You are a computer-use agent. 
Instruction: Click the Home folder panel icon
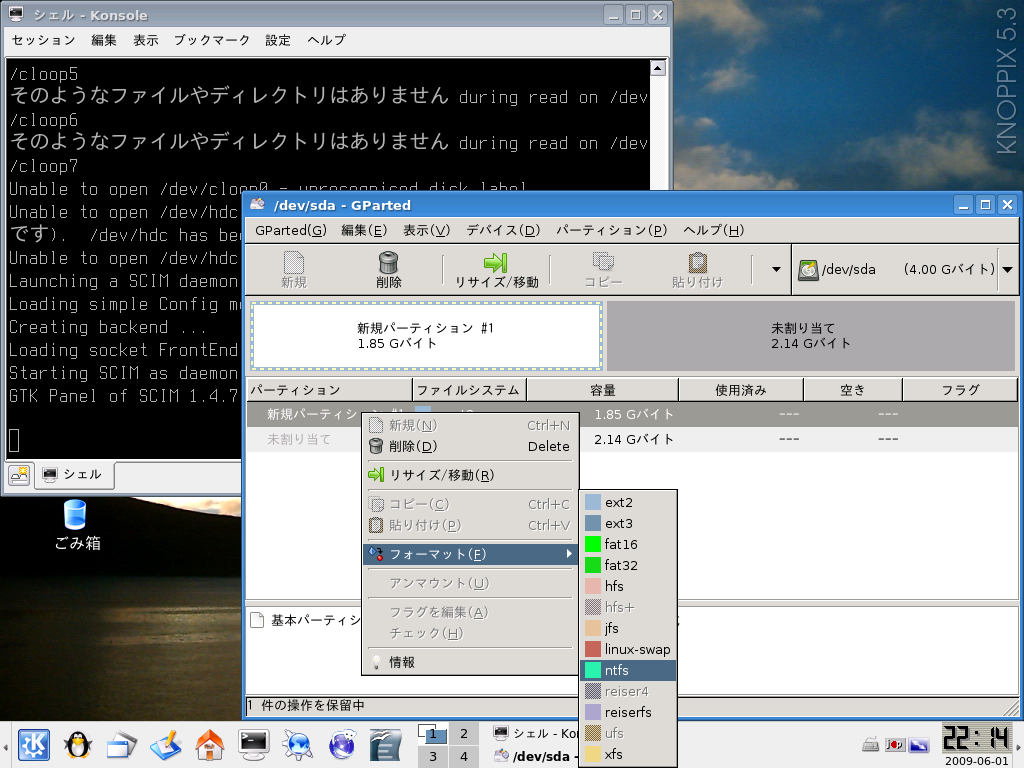[x=209, y=744]
